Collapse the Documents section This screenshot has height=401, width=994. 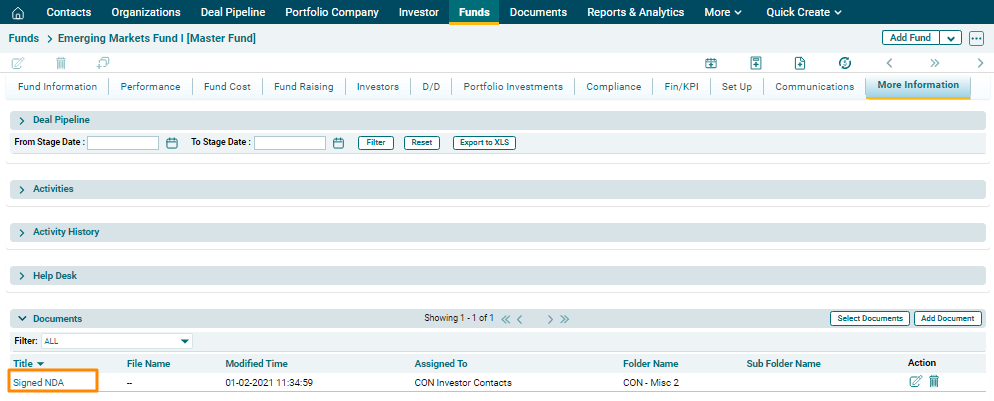pyautogui.click(x=22, y=319)
